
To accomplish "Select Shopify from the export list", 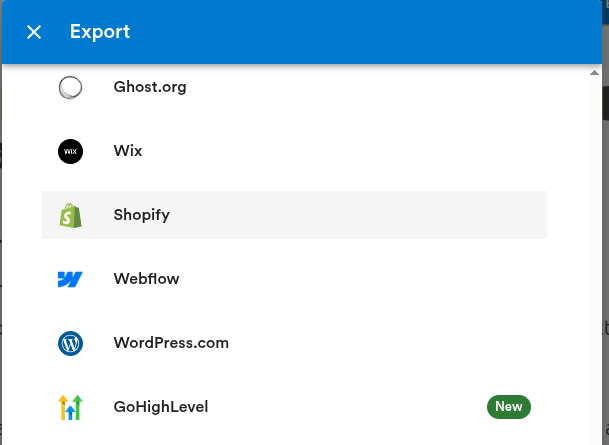I will tap(294, 215).
